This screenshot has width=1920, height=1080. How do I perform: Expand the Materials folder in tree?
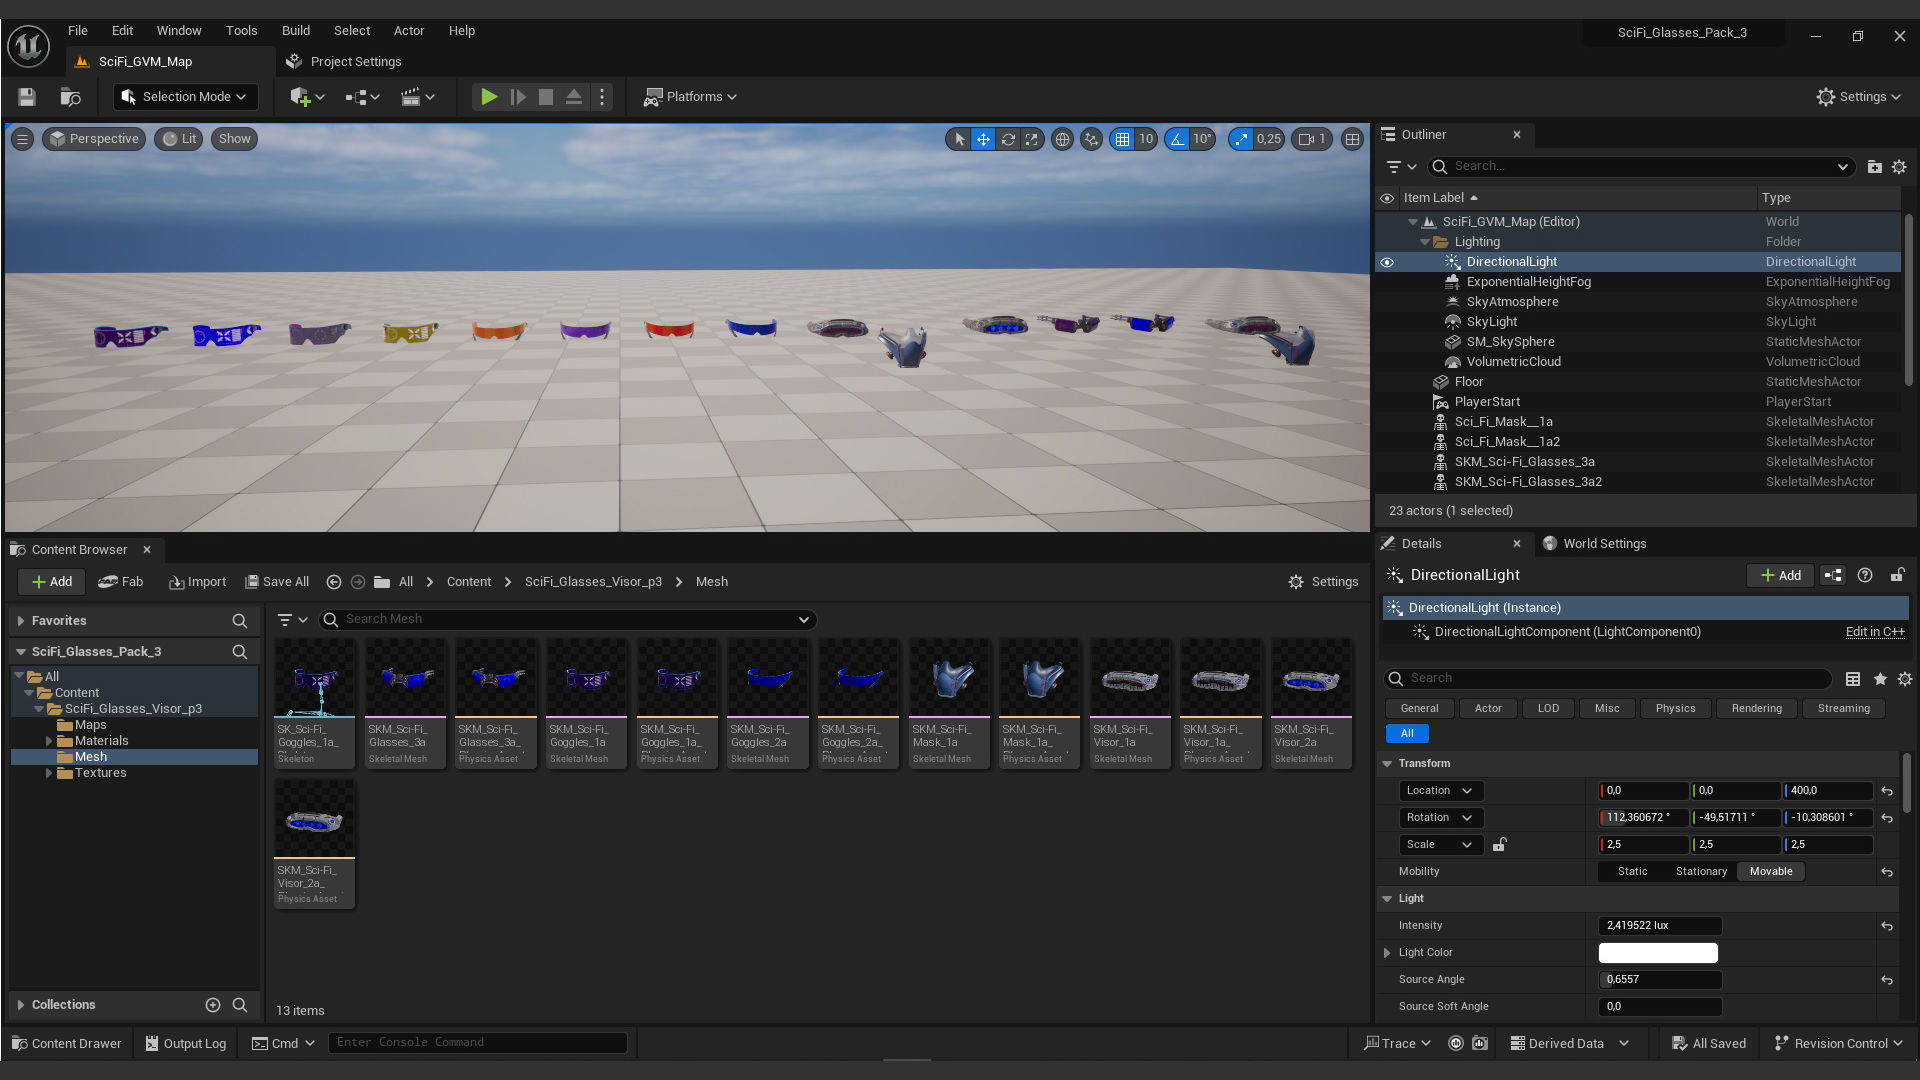(x=49, y=741)
